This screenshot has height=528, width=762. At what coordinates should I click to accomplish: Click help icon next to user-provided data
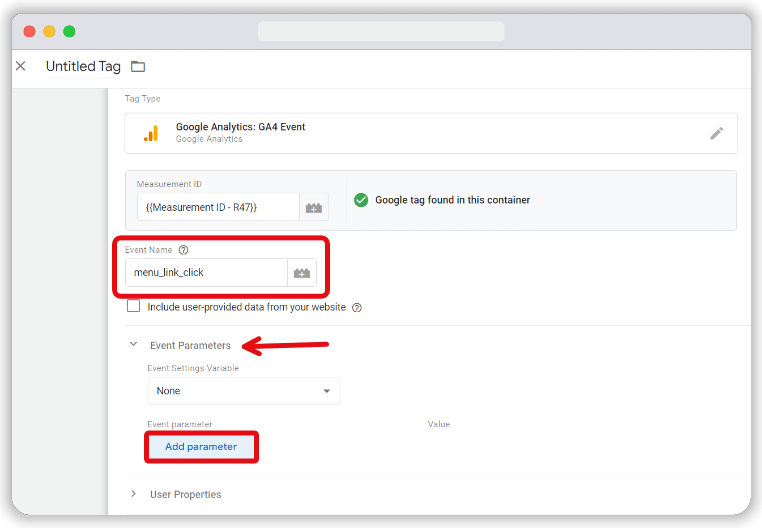tap(357, 307)
